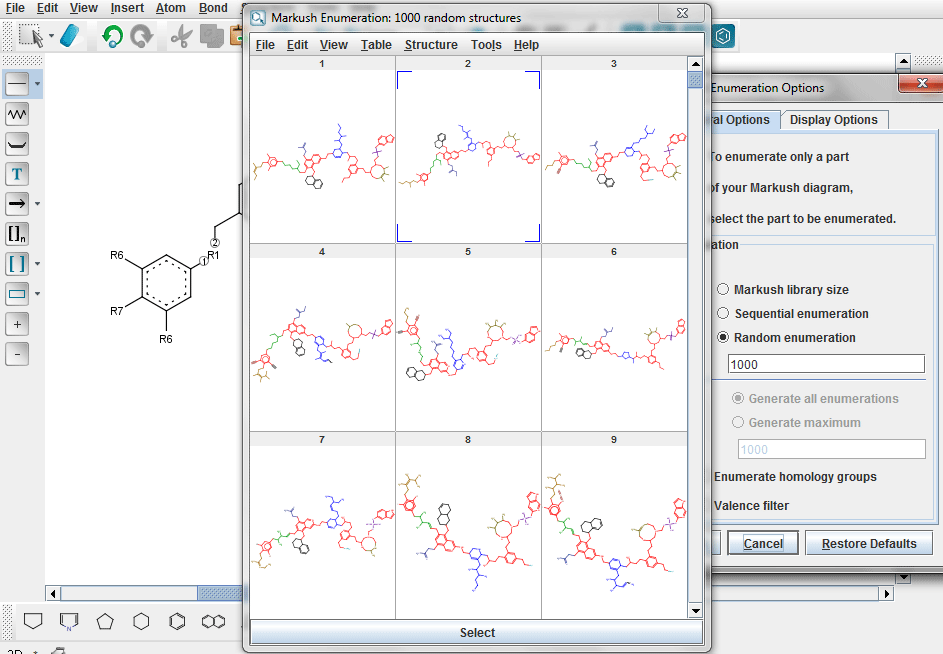Screen dimensions: 943x654
Task: Select the decrease charge (-) tool
Action: pos(16,353)
